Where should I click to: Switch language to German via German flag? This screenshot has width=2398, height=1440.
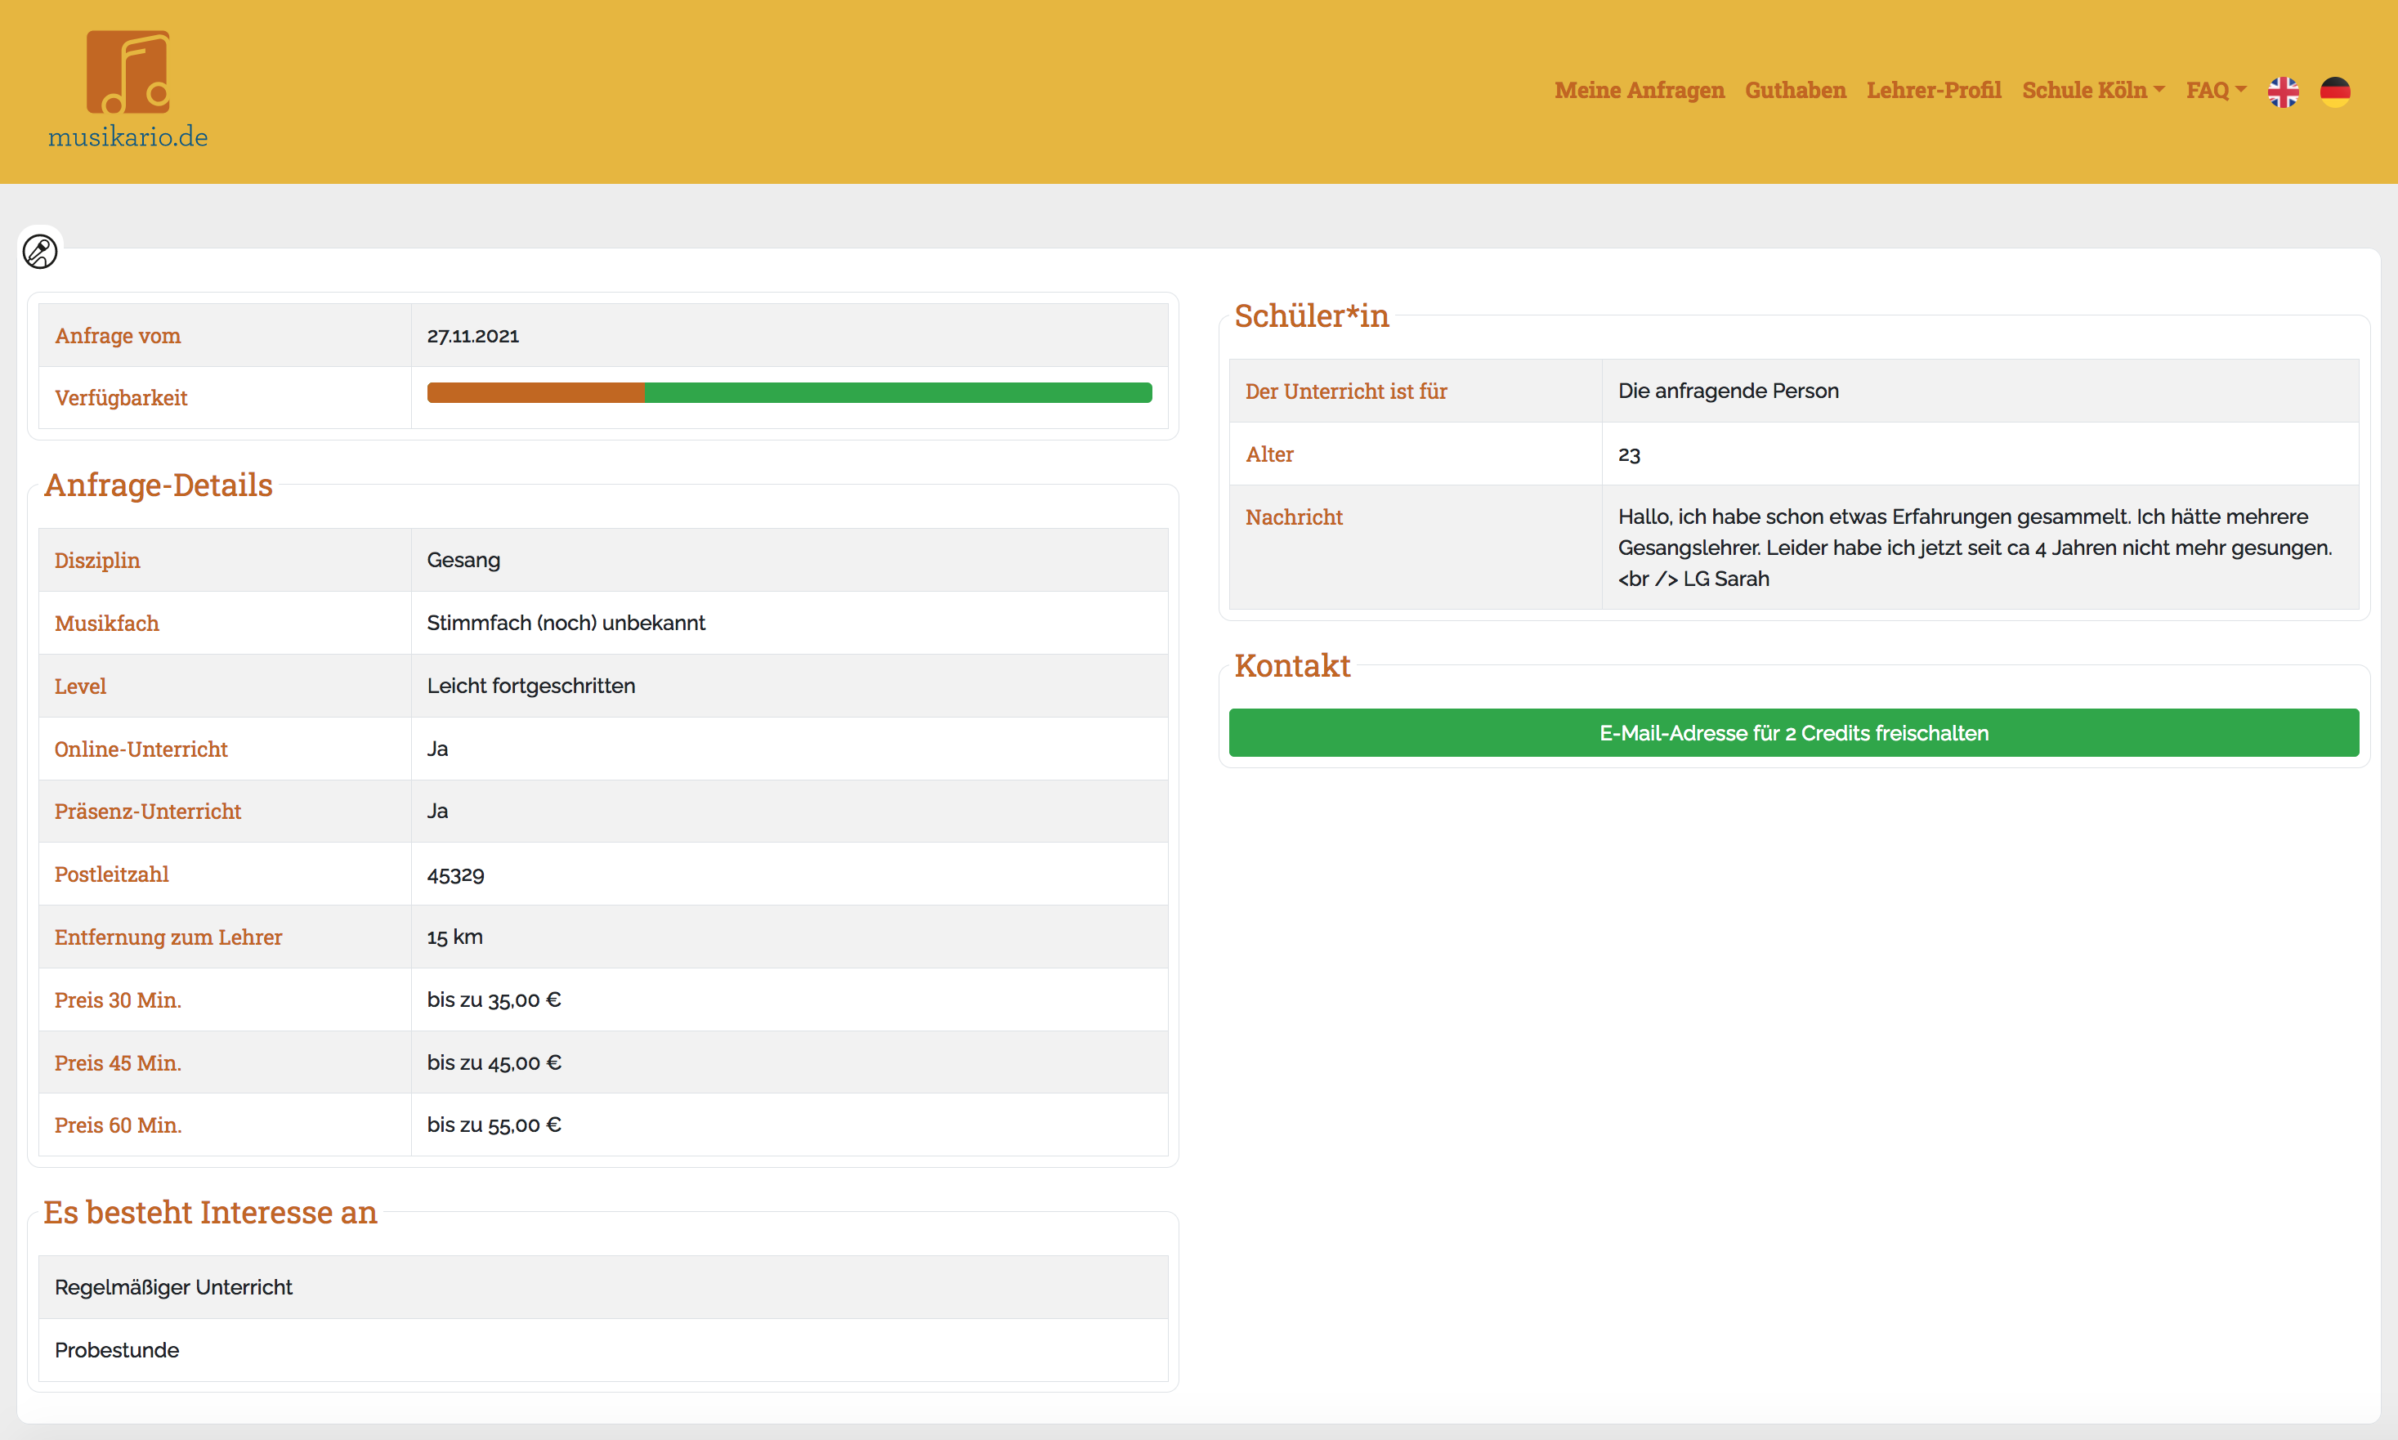coord(2335,91)
